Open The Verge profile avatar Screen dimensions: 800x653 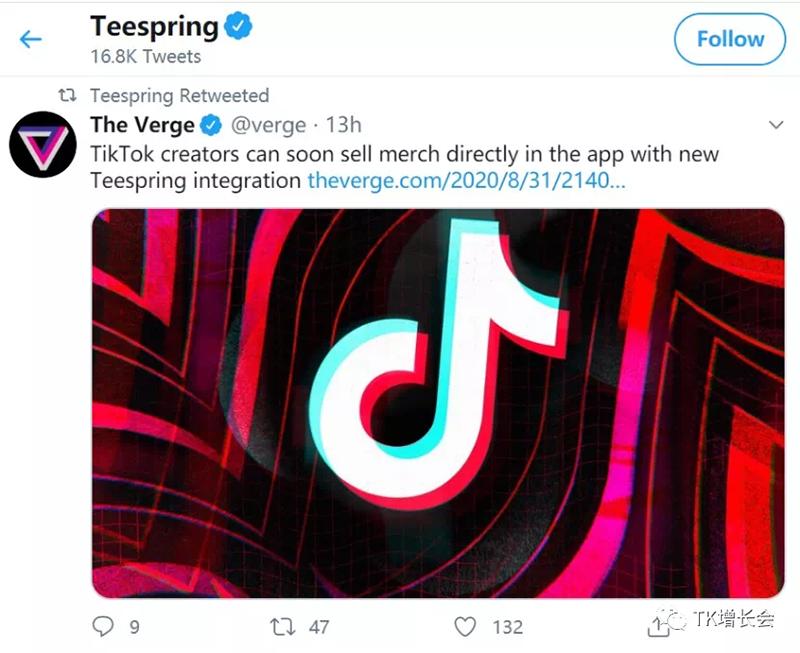coord(42,145)
